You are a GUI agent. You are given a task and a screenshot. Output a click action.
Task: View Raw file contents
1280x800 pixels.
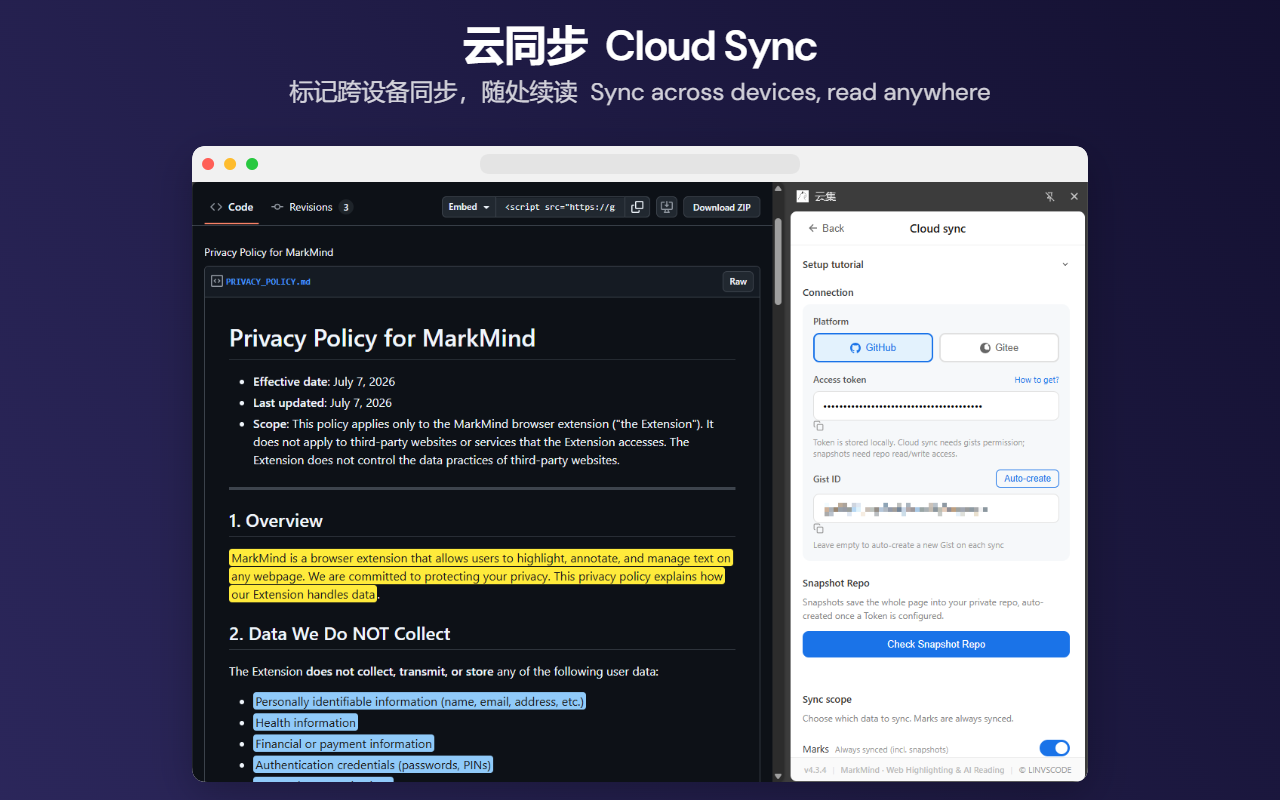738,281
